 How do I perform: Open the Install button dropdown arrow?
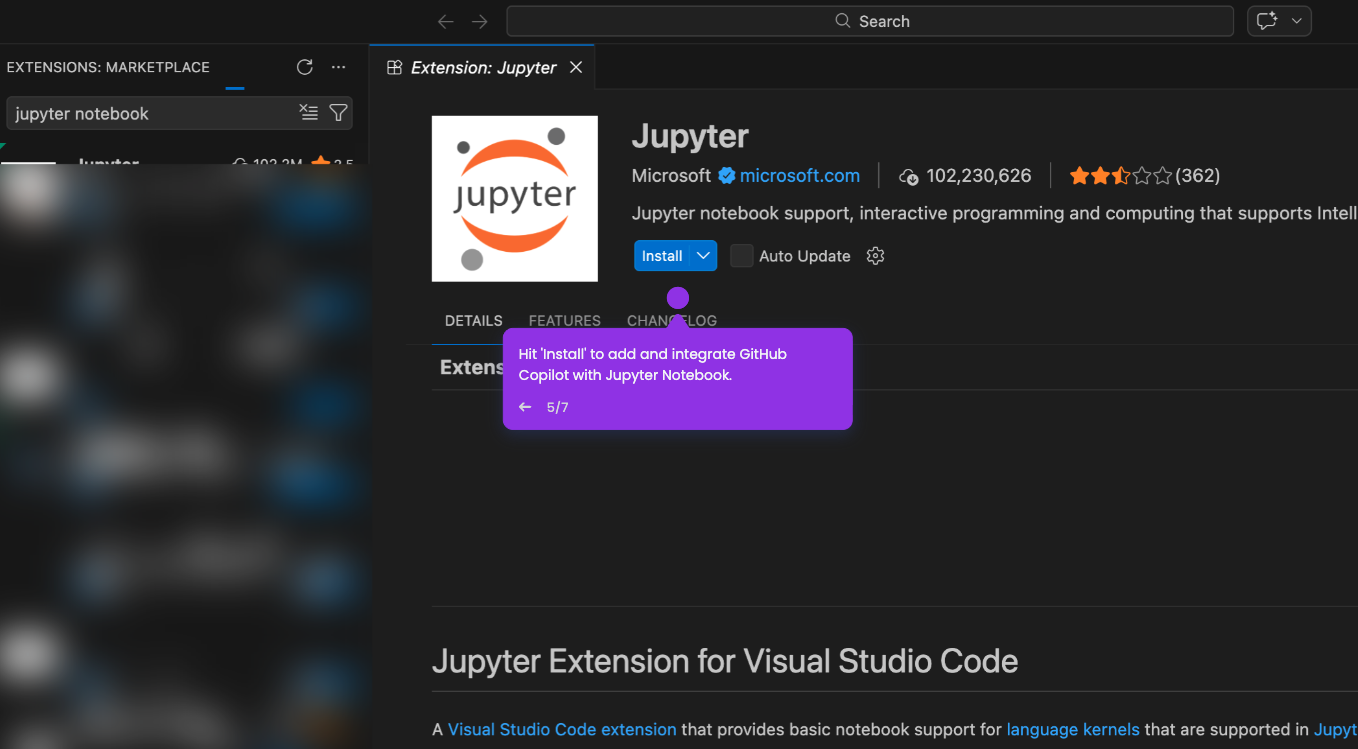click(x=704, y=256)
